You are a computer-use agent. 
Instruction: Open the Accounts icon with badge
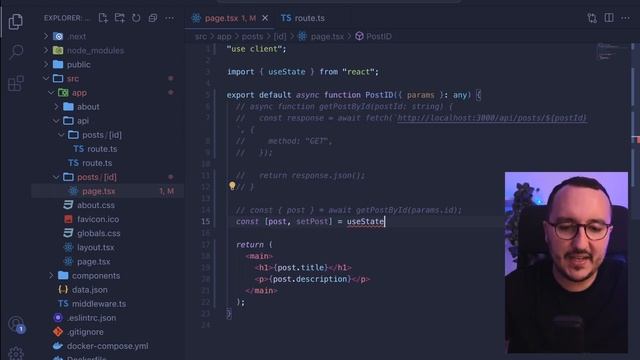tap(17, 324)
